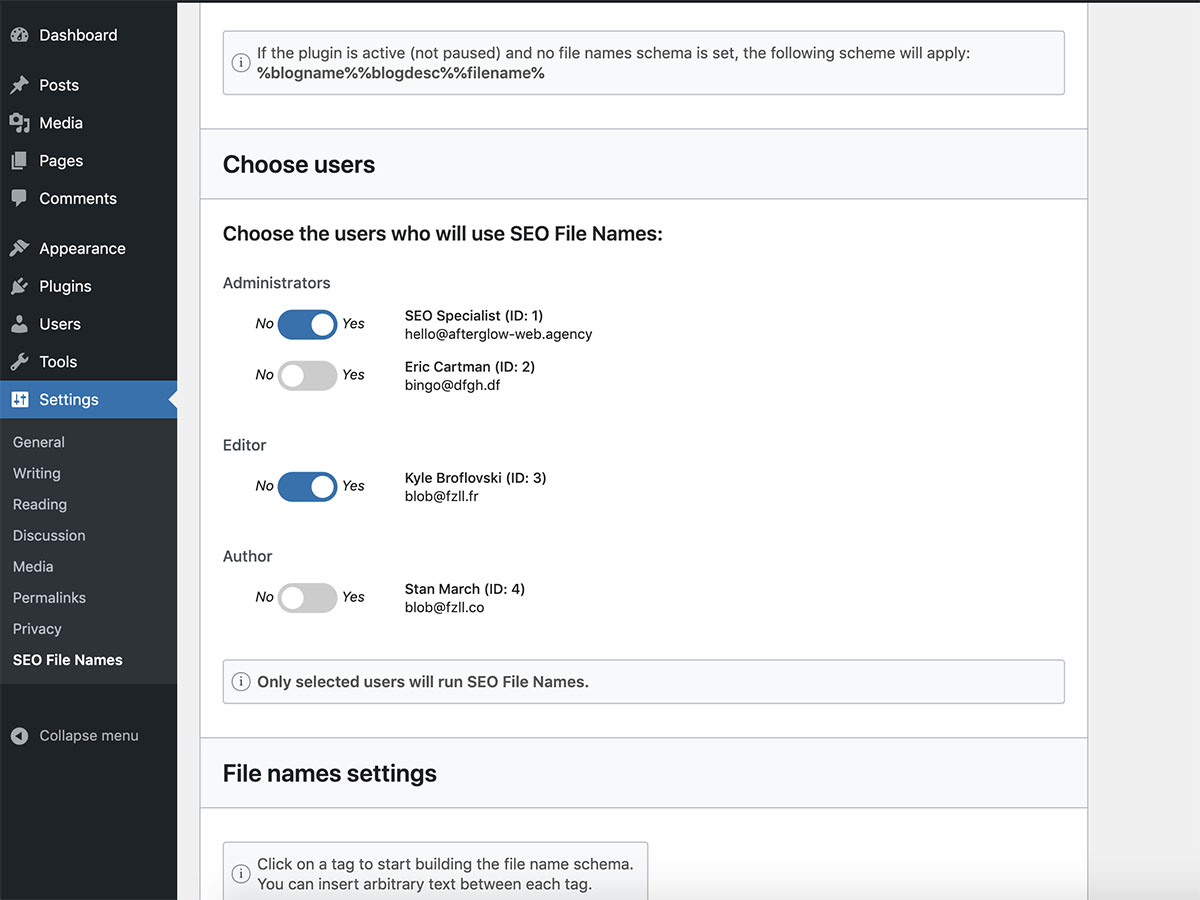Image resolution: width=1200 pixels, height=900 pixels.
Task: Click 'Eric Cartman (ID: 2)' name
Action: [x=470, y=367]
